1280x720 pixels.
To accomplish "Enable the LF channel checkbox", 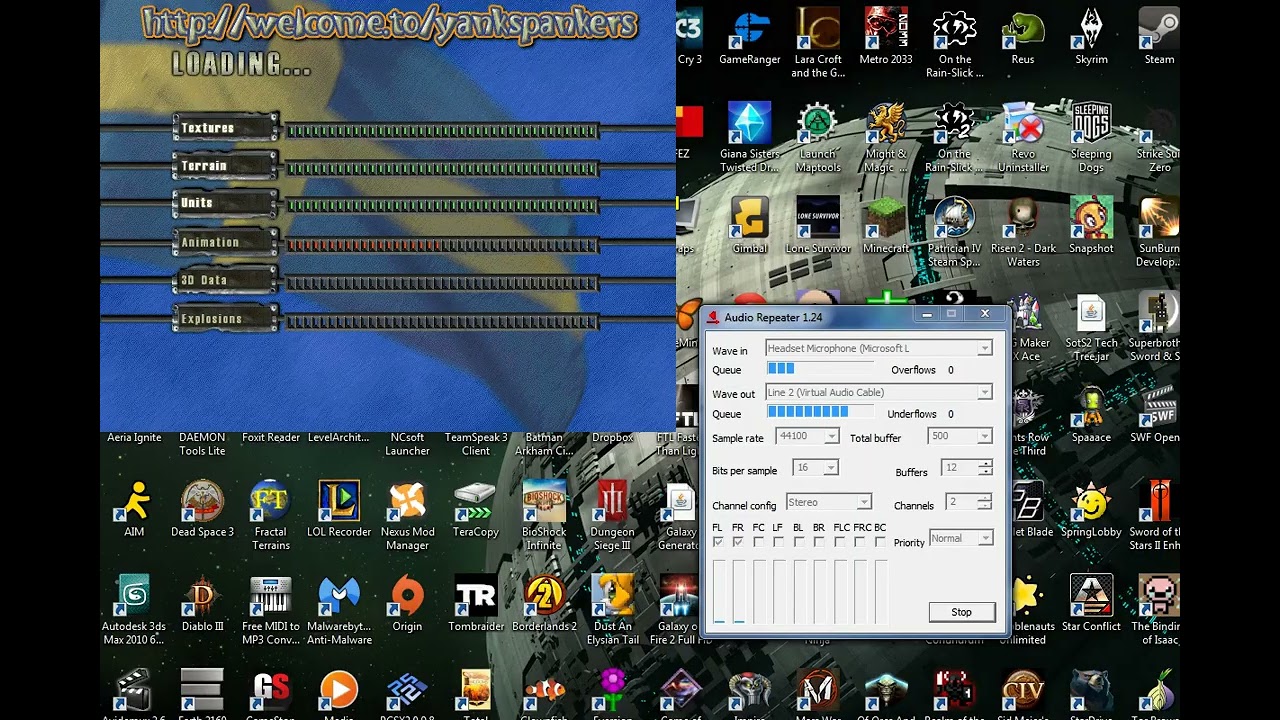I will tap(778, 541).
